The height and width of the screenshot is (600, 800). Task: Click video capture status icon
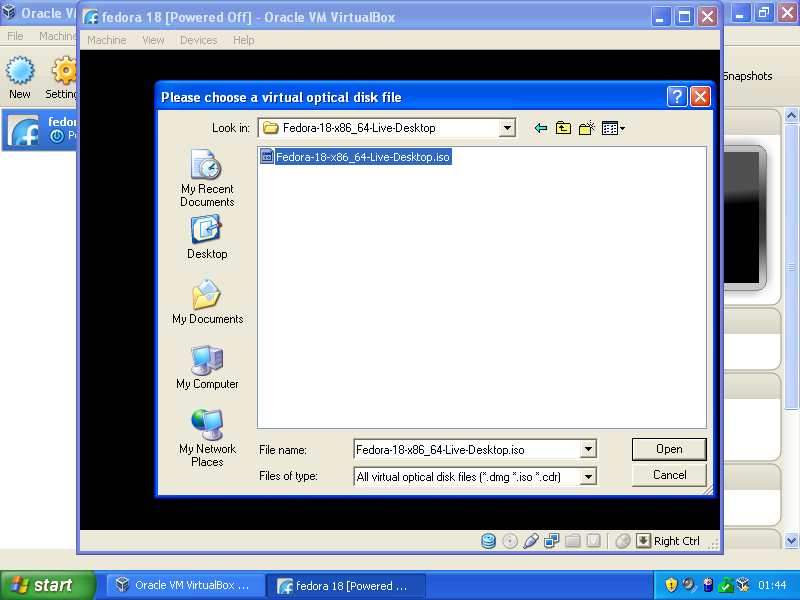pos(593,541)
